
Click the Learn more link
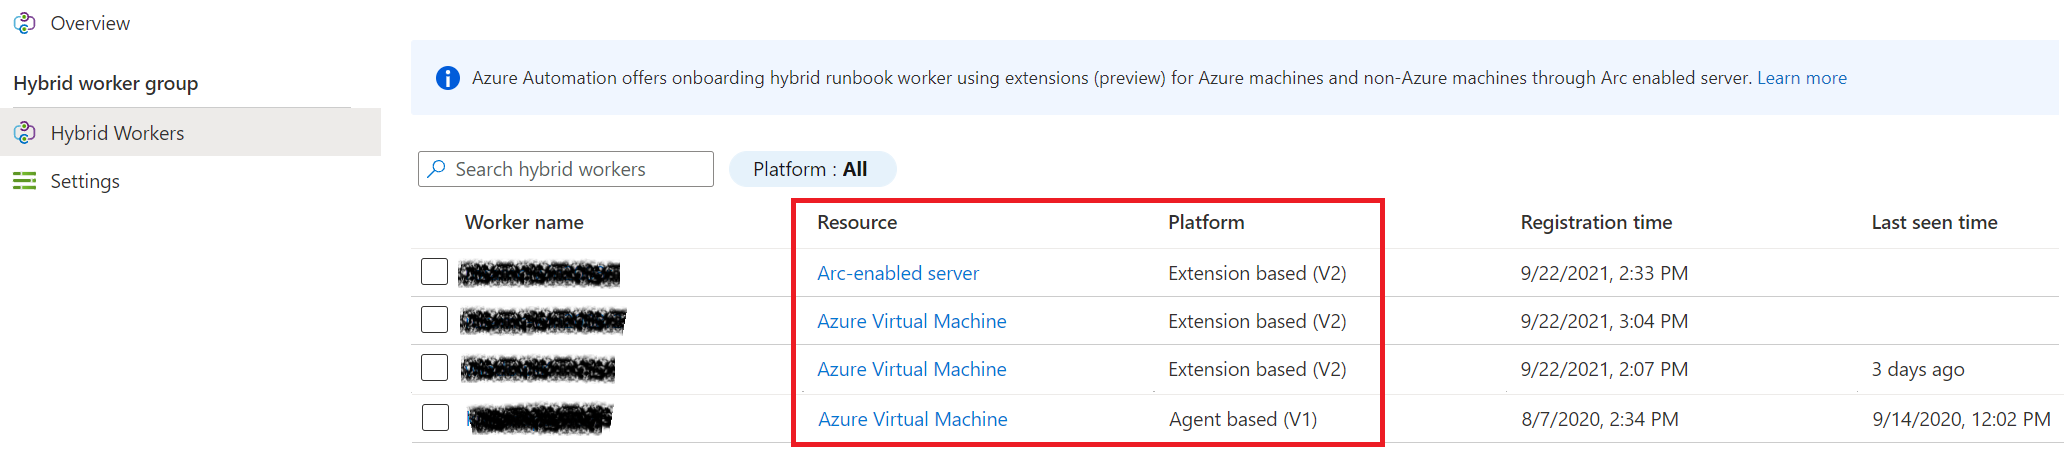[1802, 78]
